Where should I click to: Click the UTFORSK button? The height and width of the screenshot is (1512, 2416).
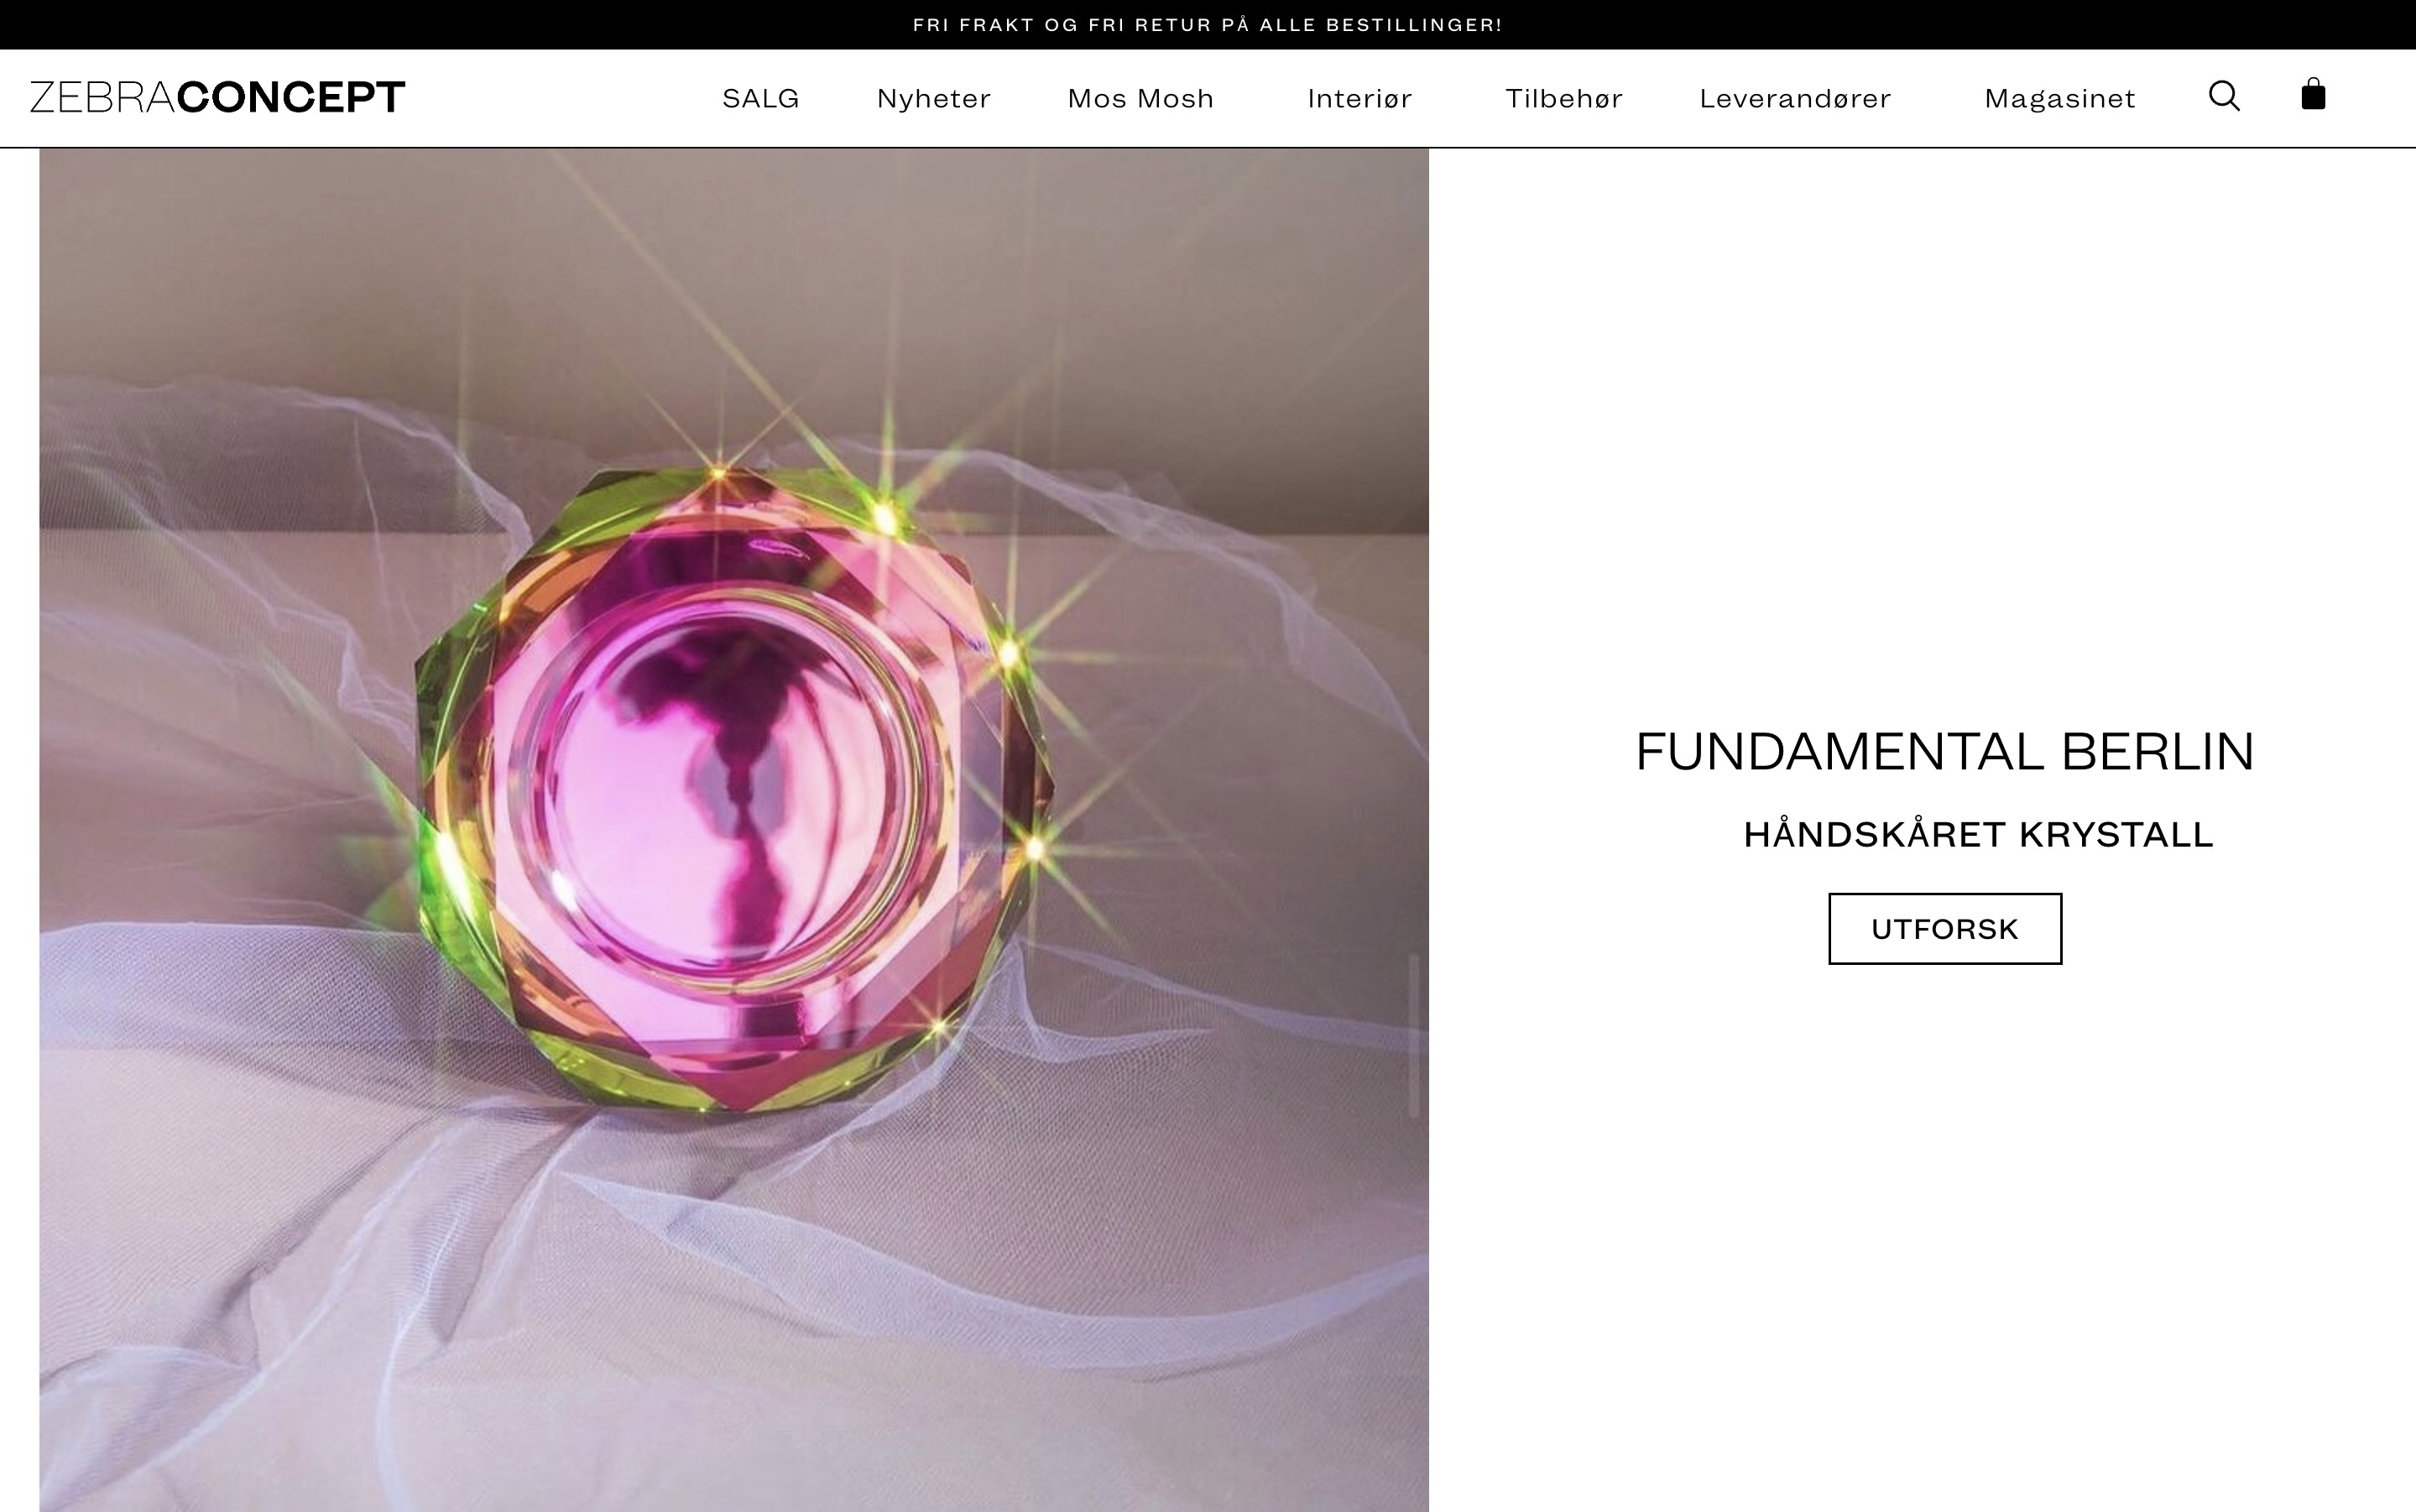[x=1945, y=929]
